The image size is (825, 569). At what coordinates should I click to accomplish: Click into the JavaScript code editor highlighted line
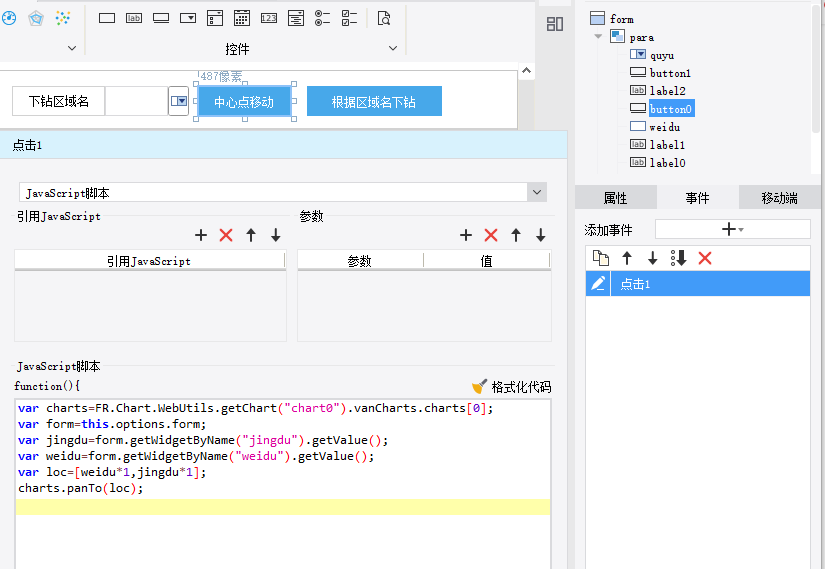[x=283, y=507]
